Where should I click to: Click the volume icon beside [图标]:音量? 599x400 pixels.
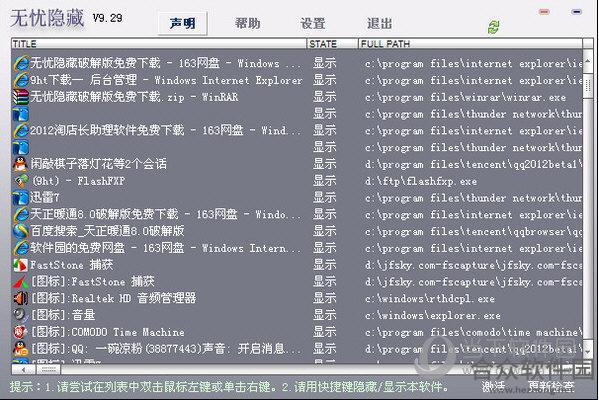[x=21, y=315]
